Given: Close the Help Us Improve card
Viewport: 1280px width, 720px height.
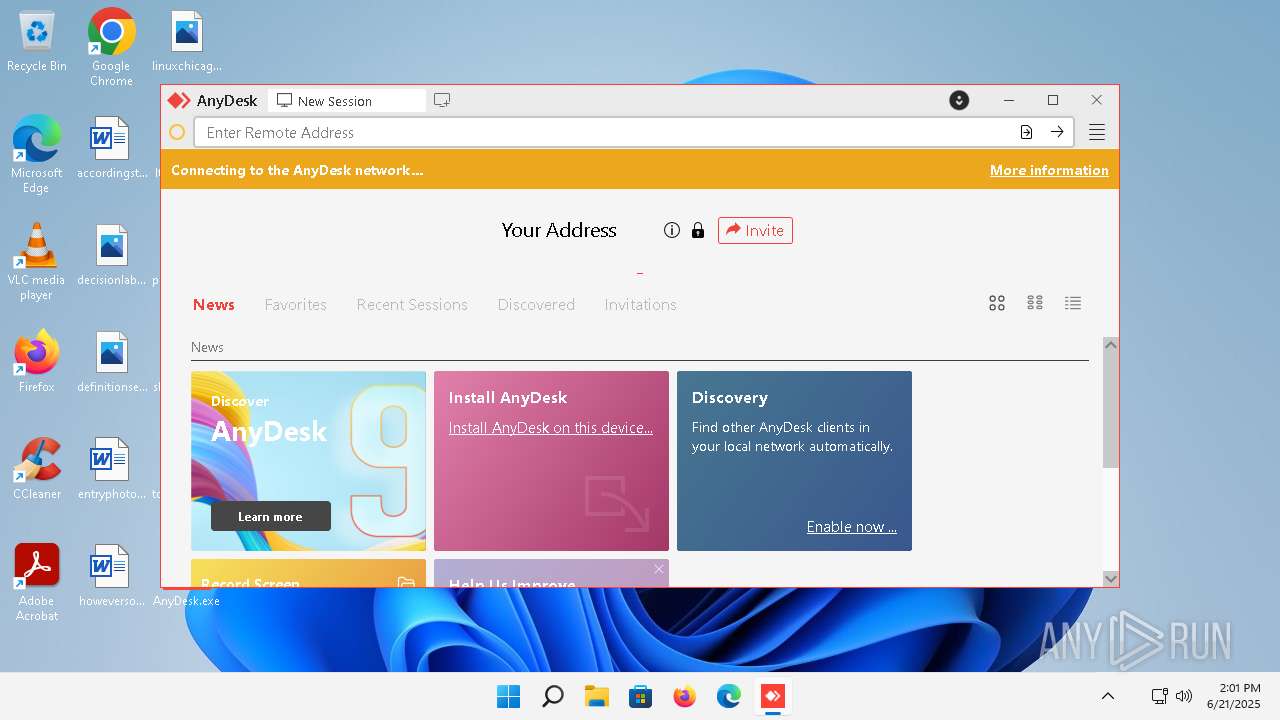Looking at the screenshot, I should coord(659,569).
